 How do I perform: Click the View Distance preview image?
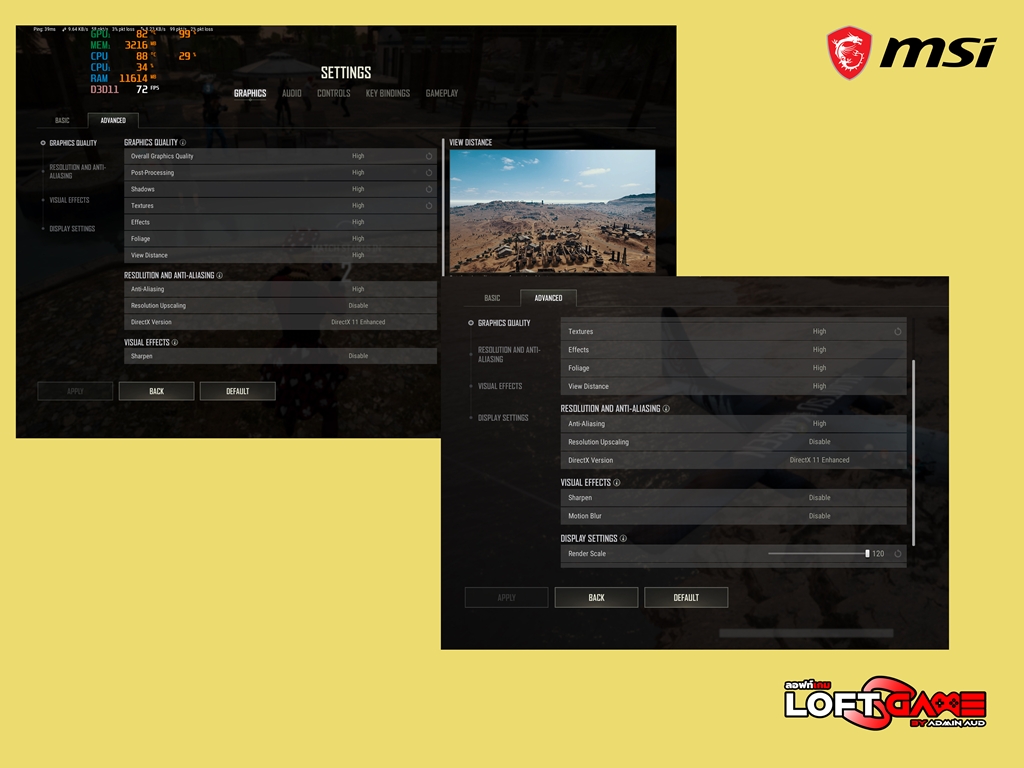tap(552, 211)
